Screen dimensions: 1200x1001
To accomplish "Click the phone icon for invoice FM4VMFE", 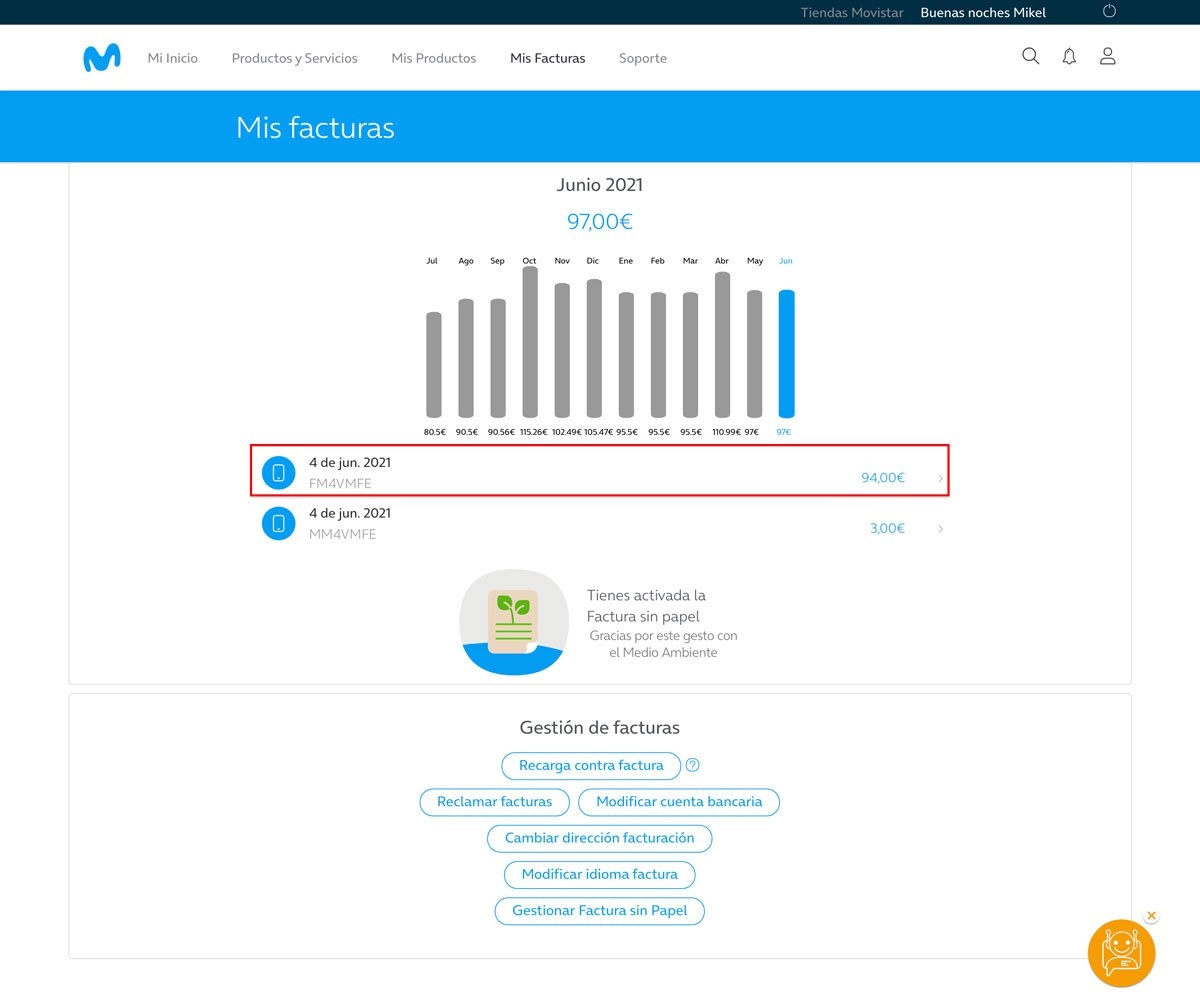I will [x=278, y=473].
